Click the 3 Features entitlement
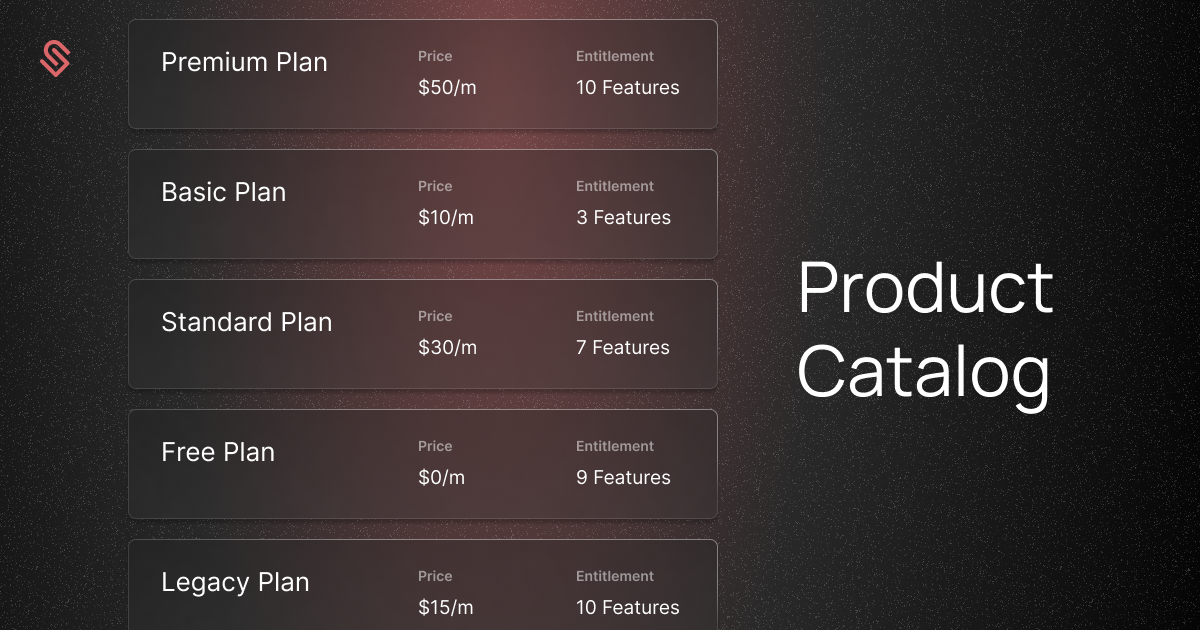This screenshot has height=630, width=1200. pyautogui.click(x=623, y=218)
